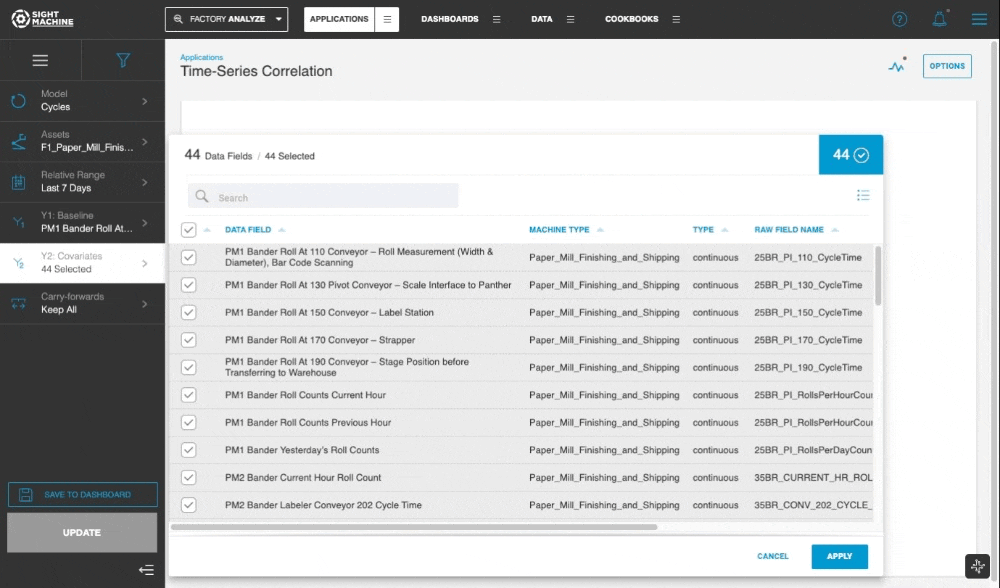Uncheck PM1 Bander Roll Counts Current Hour
This screenshot has width=1000, height=588.
(x=188, y=395)
